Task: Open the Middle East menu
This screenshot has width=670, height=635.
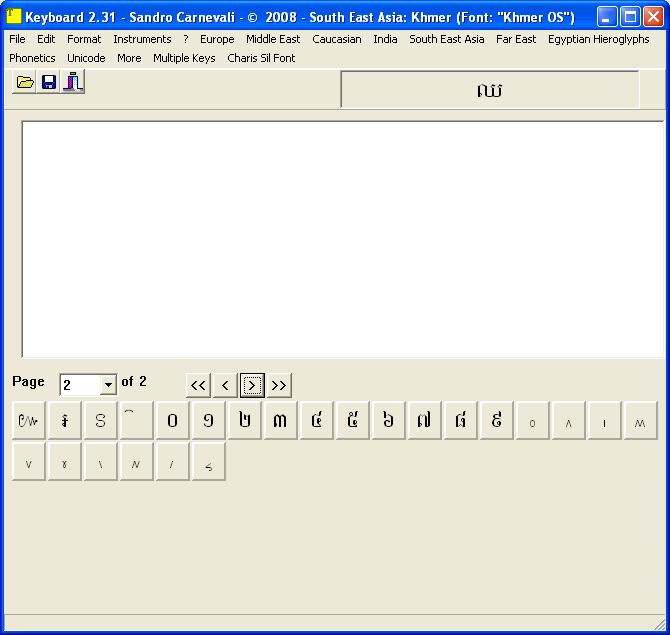Action: pos(273,39)
